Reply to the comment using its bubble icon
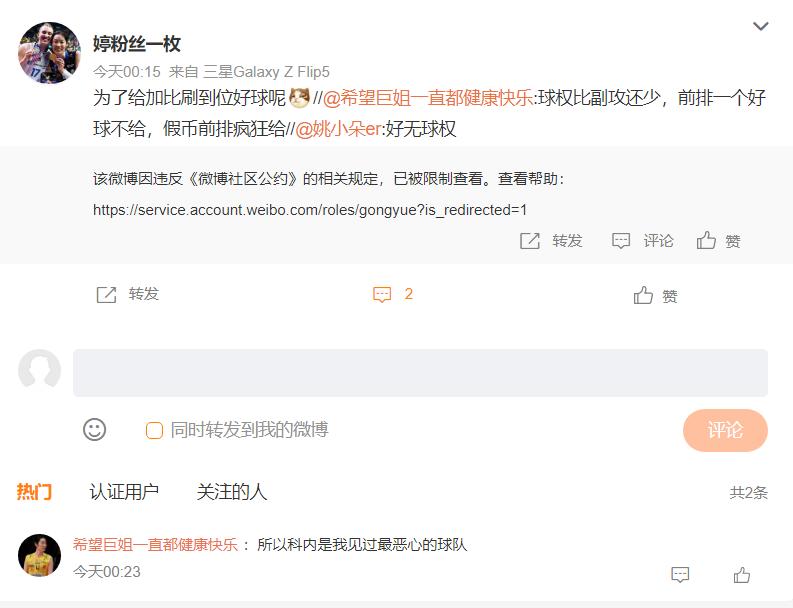This screenshot has height=608, width=793. coord(680,575)
